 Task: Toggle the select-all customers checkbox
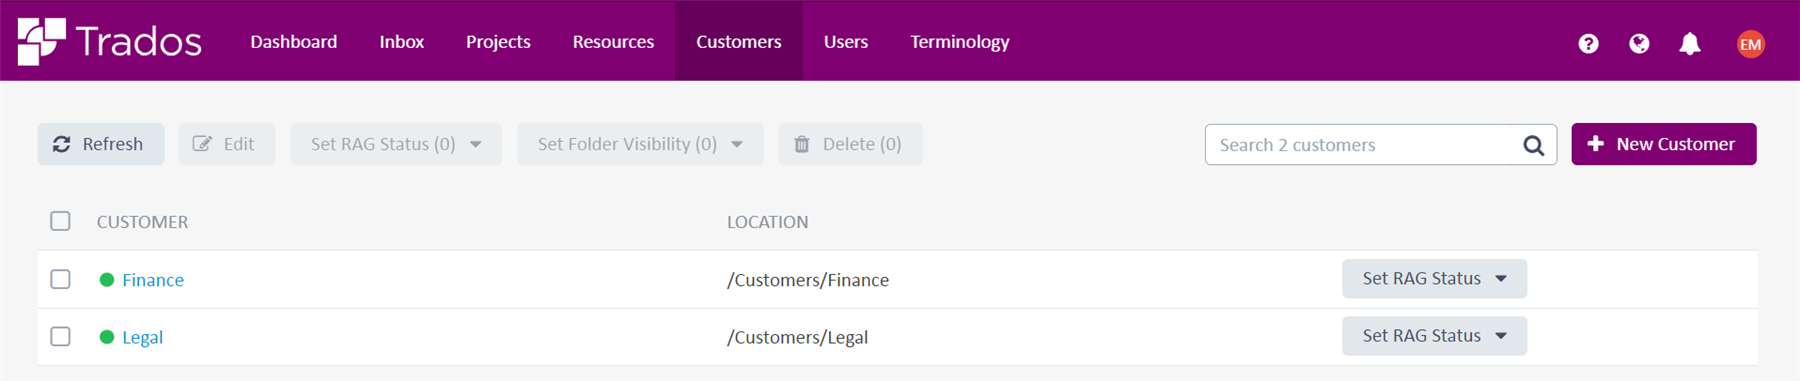[x=61, y=221]
